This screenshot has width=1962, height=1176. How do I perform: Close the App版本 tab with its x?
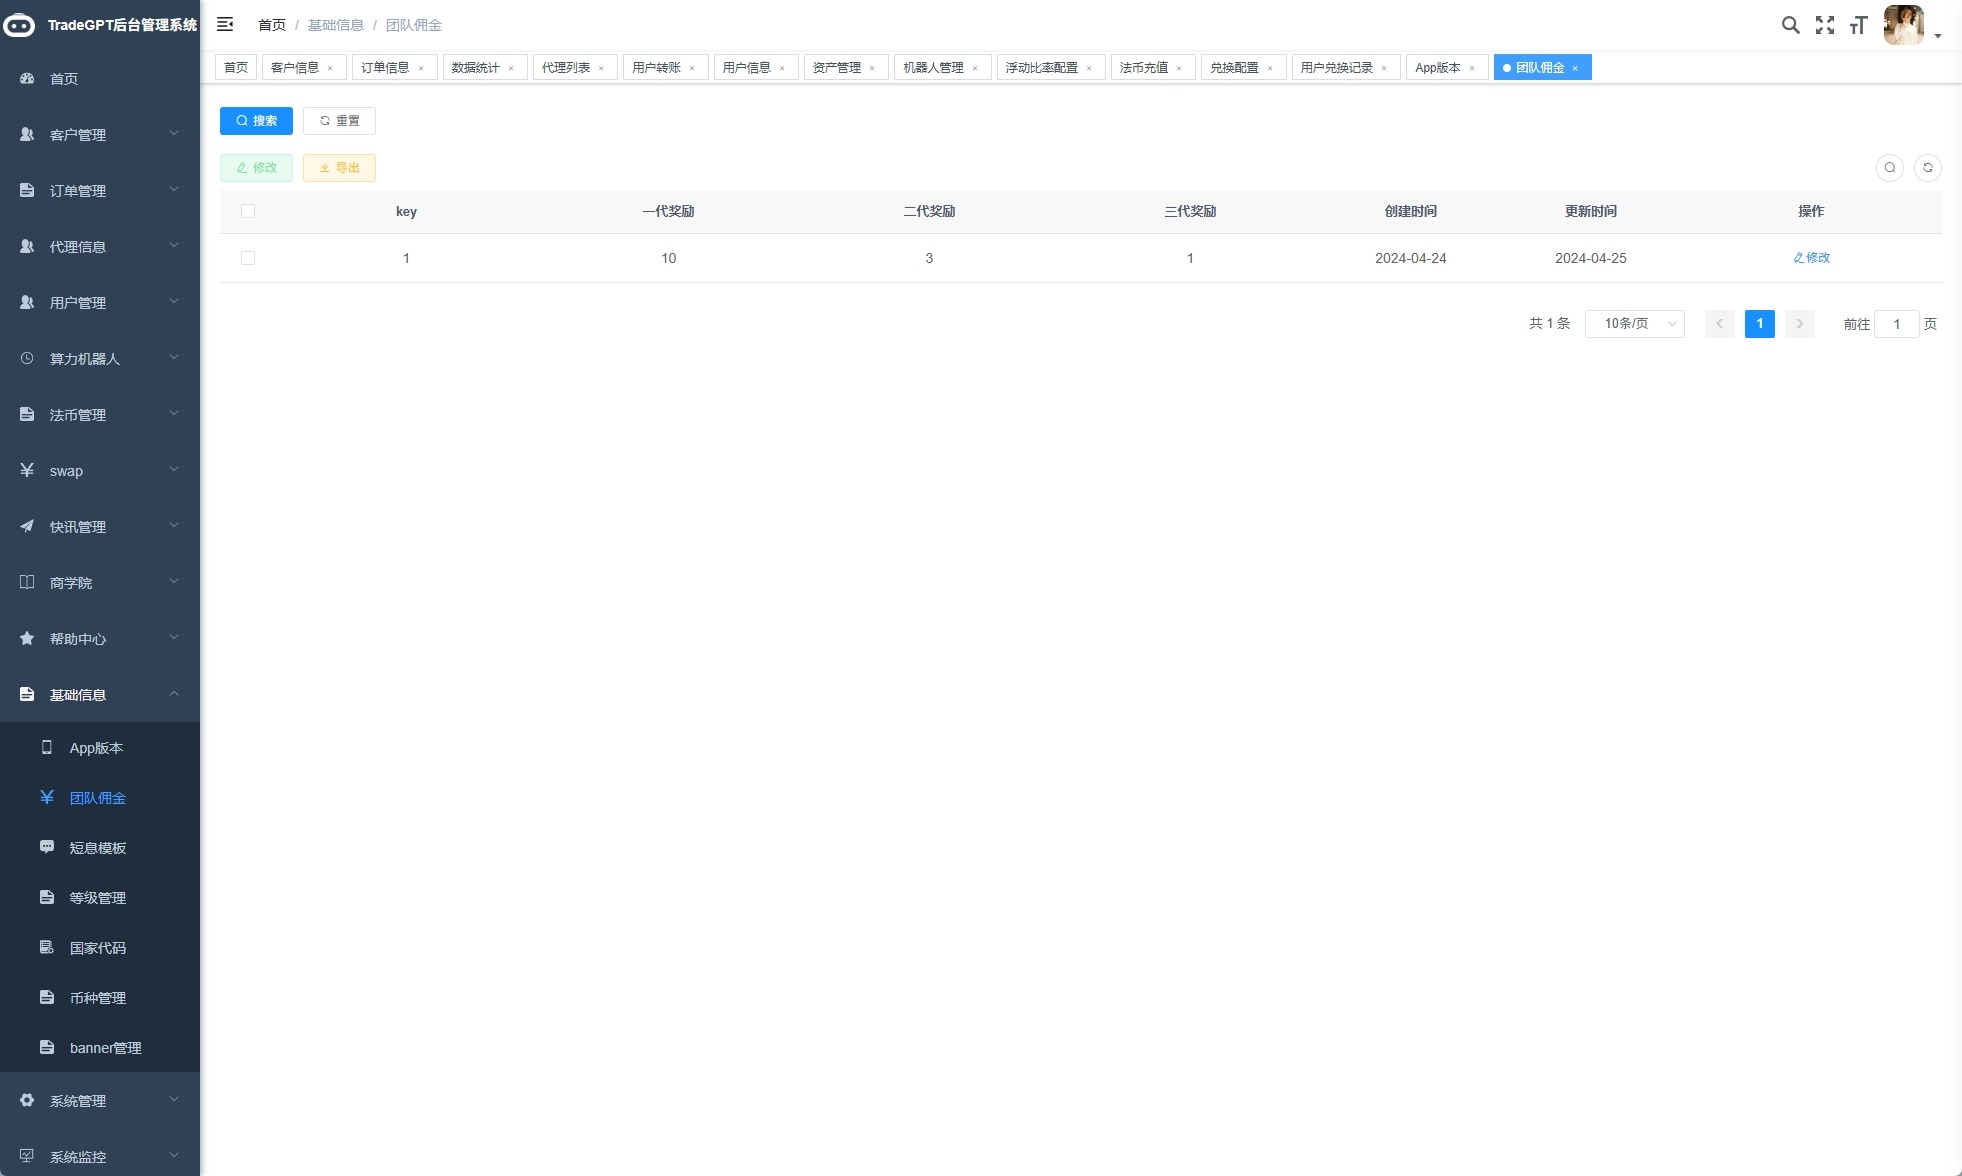pyautogui.click(x=1472, y=68)
